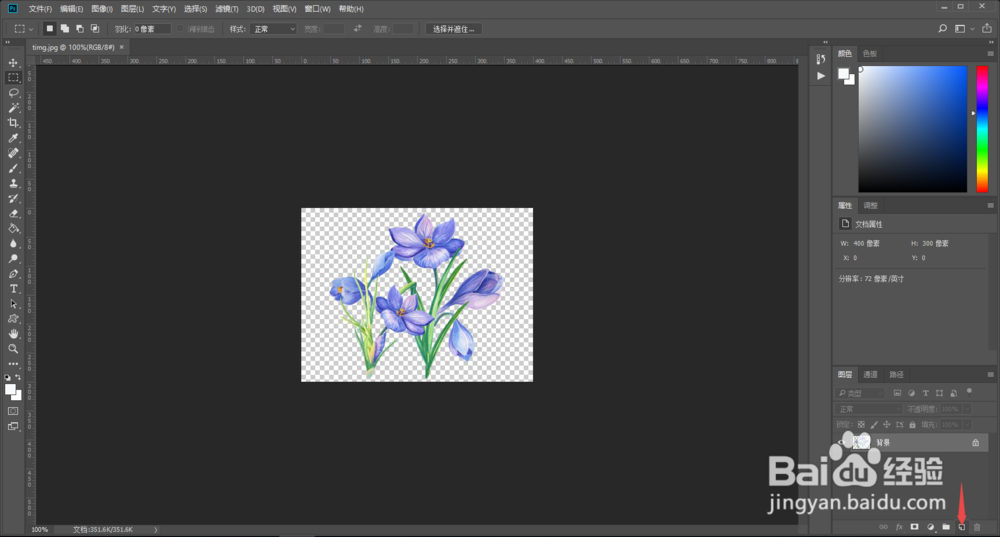The height and width of the screenshot is (537, 1000).
Task: Open the search magnifier in options bar
Action: coord(943,29)
